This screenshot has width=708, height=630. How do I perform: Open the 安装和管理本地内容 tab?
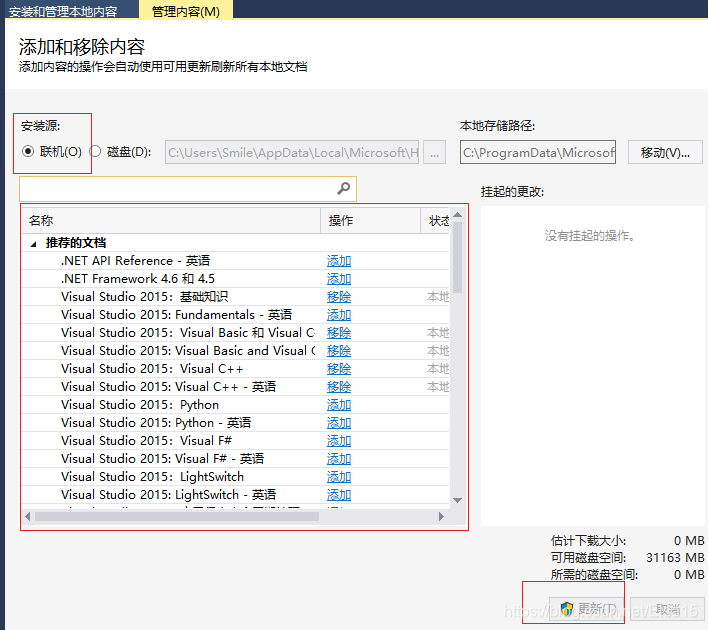(63, 11)
